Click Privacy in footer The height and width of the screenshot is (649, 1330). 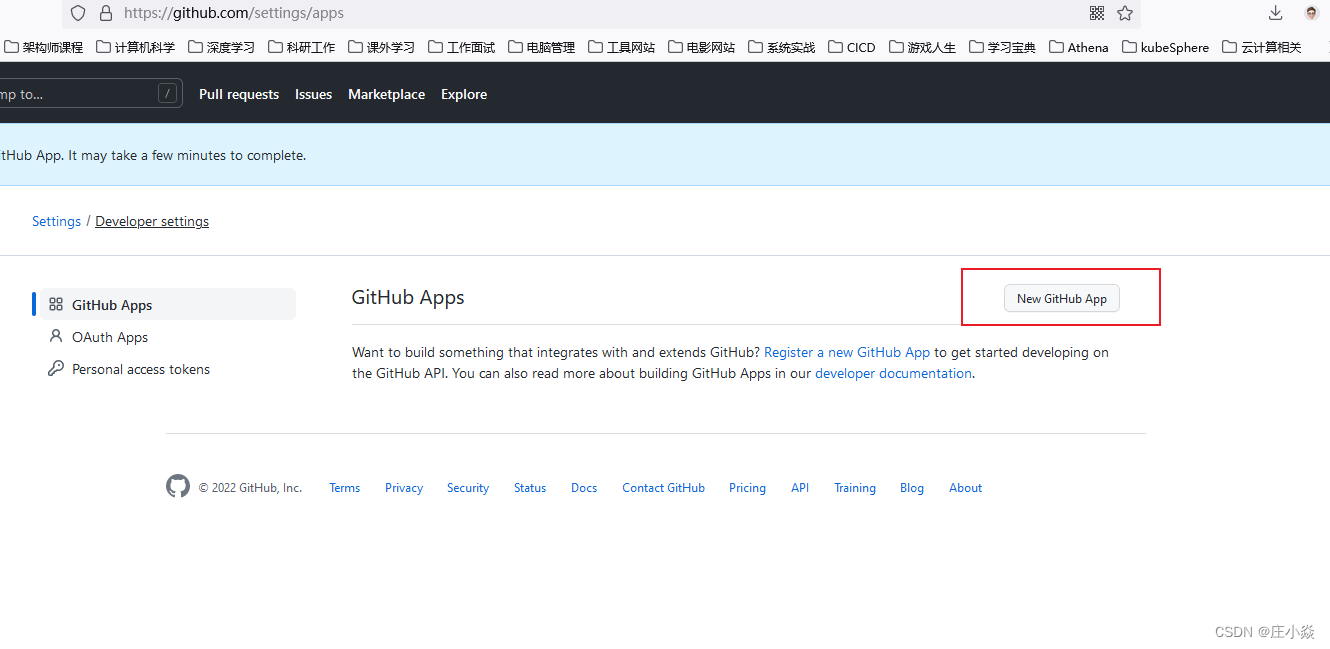(x=404, y=488)
